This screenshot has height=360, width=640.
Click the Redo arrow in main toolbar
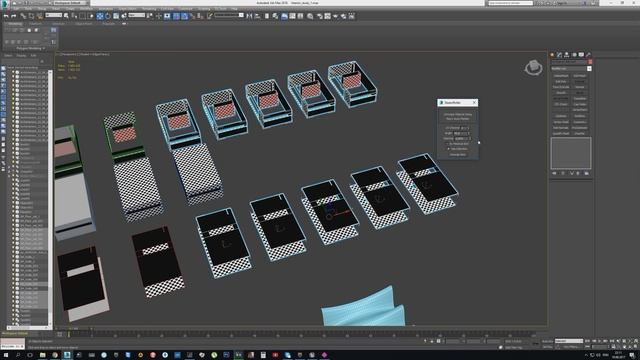(x=13, y=16)
